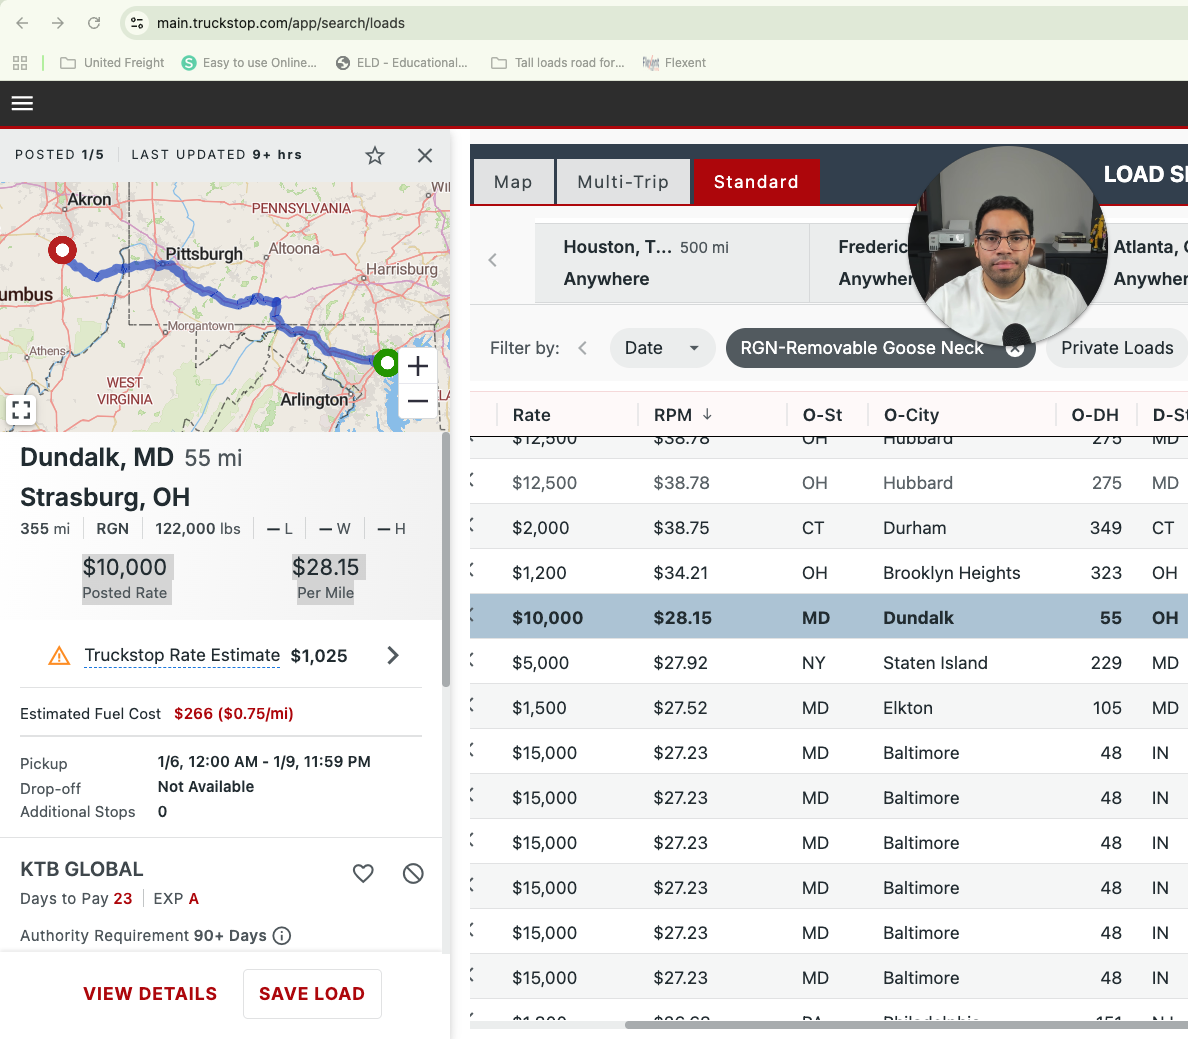
Task: Expand the Truckstop Rate Estimate details
Action: [x=393, y=655]
